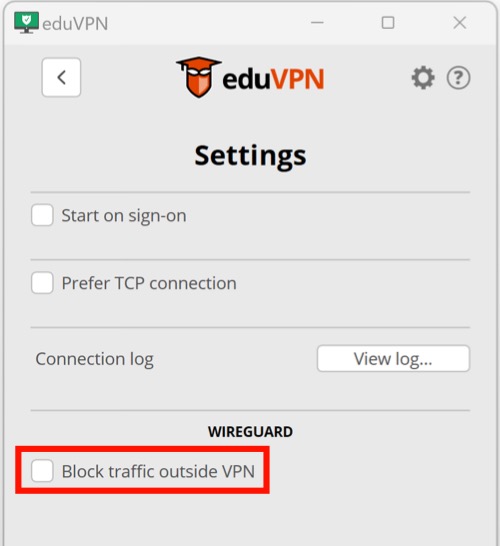Image resolution: width=500 pixels, height=546 pixels.
Task: Click the green eduVPN title bar icon
Action: coord(26,22)
